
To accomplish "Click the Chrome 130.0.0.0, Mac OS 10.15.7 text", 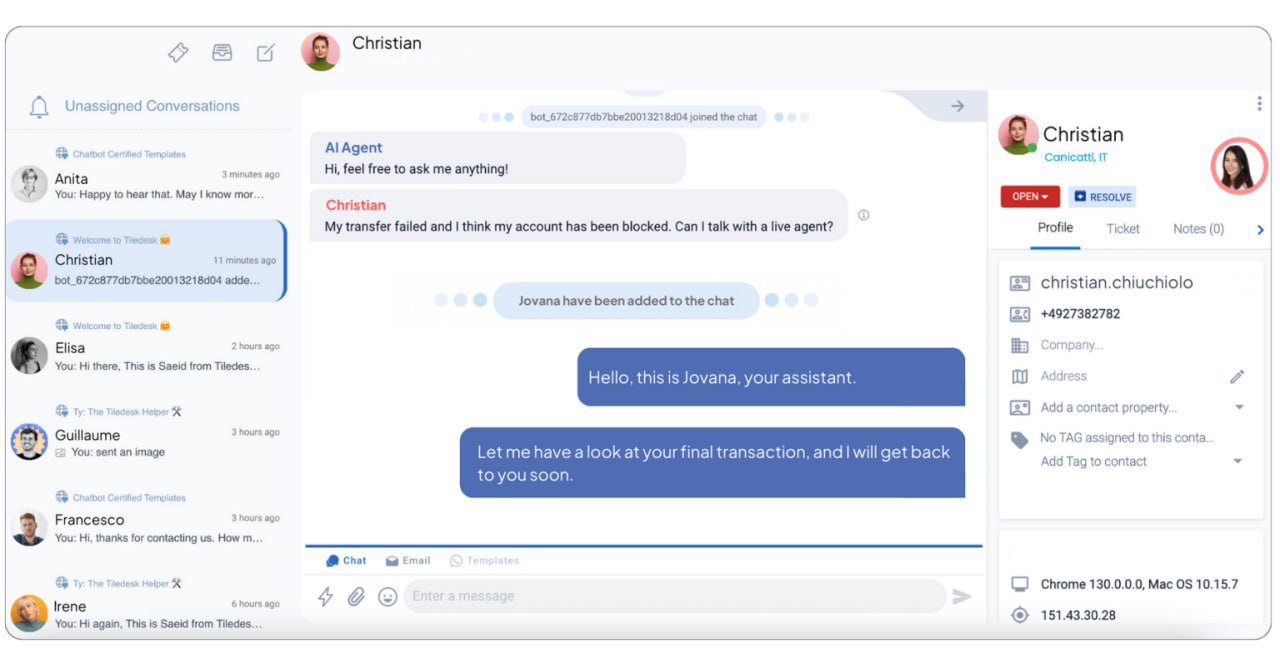I will (x=1139, y=584).
